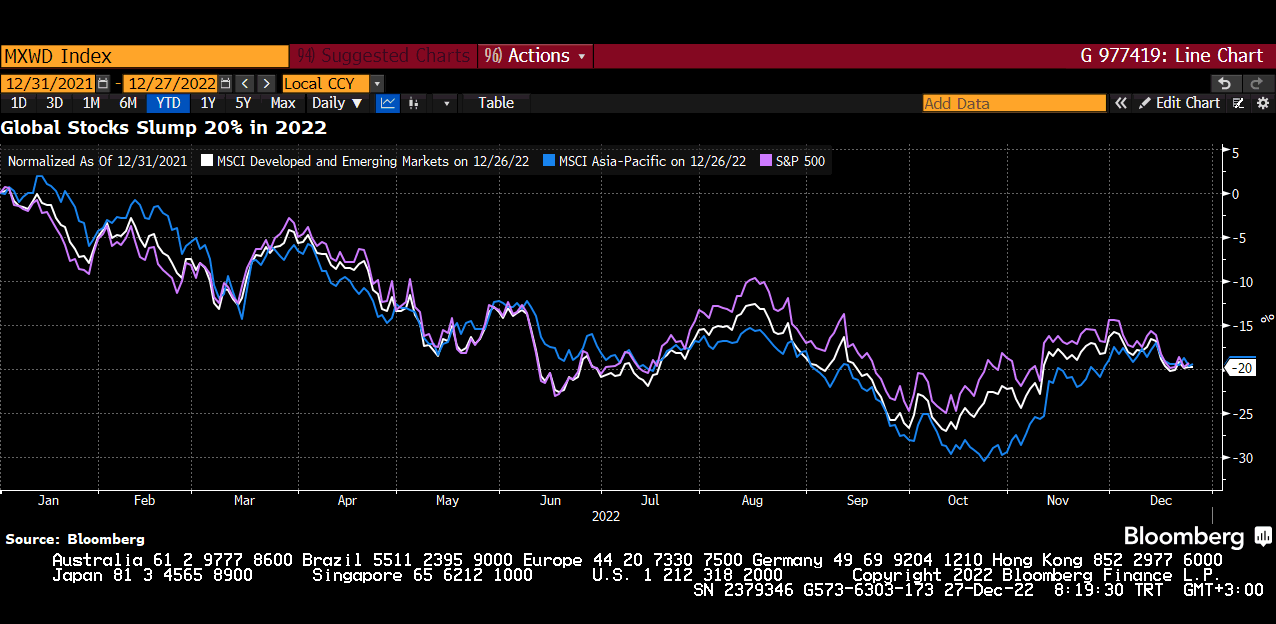Click the end date field 12/27/2022
This screenshot has width=1276, height=624.
click(170, 84)
